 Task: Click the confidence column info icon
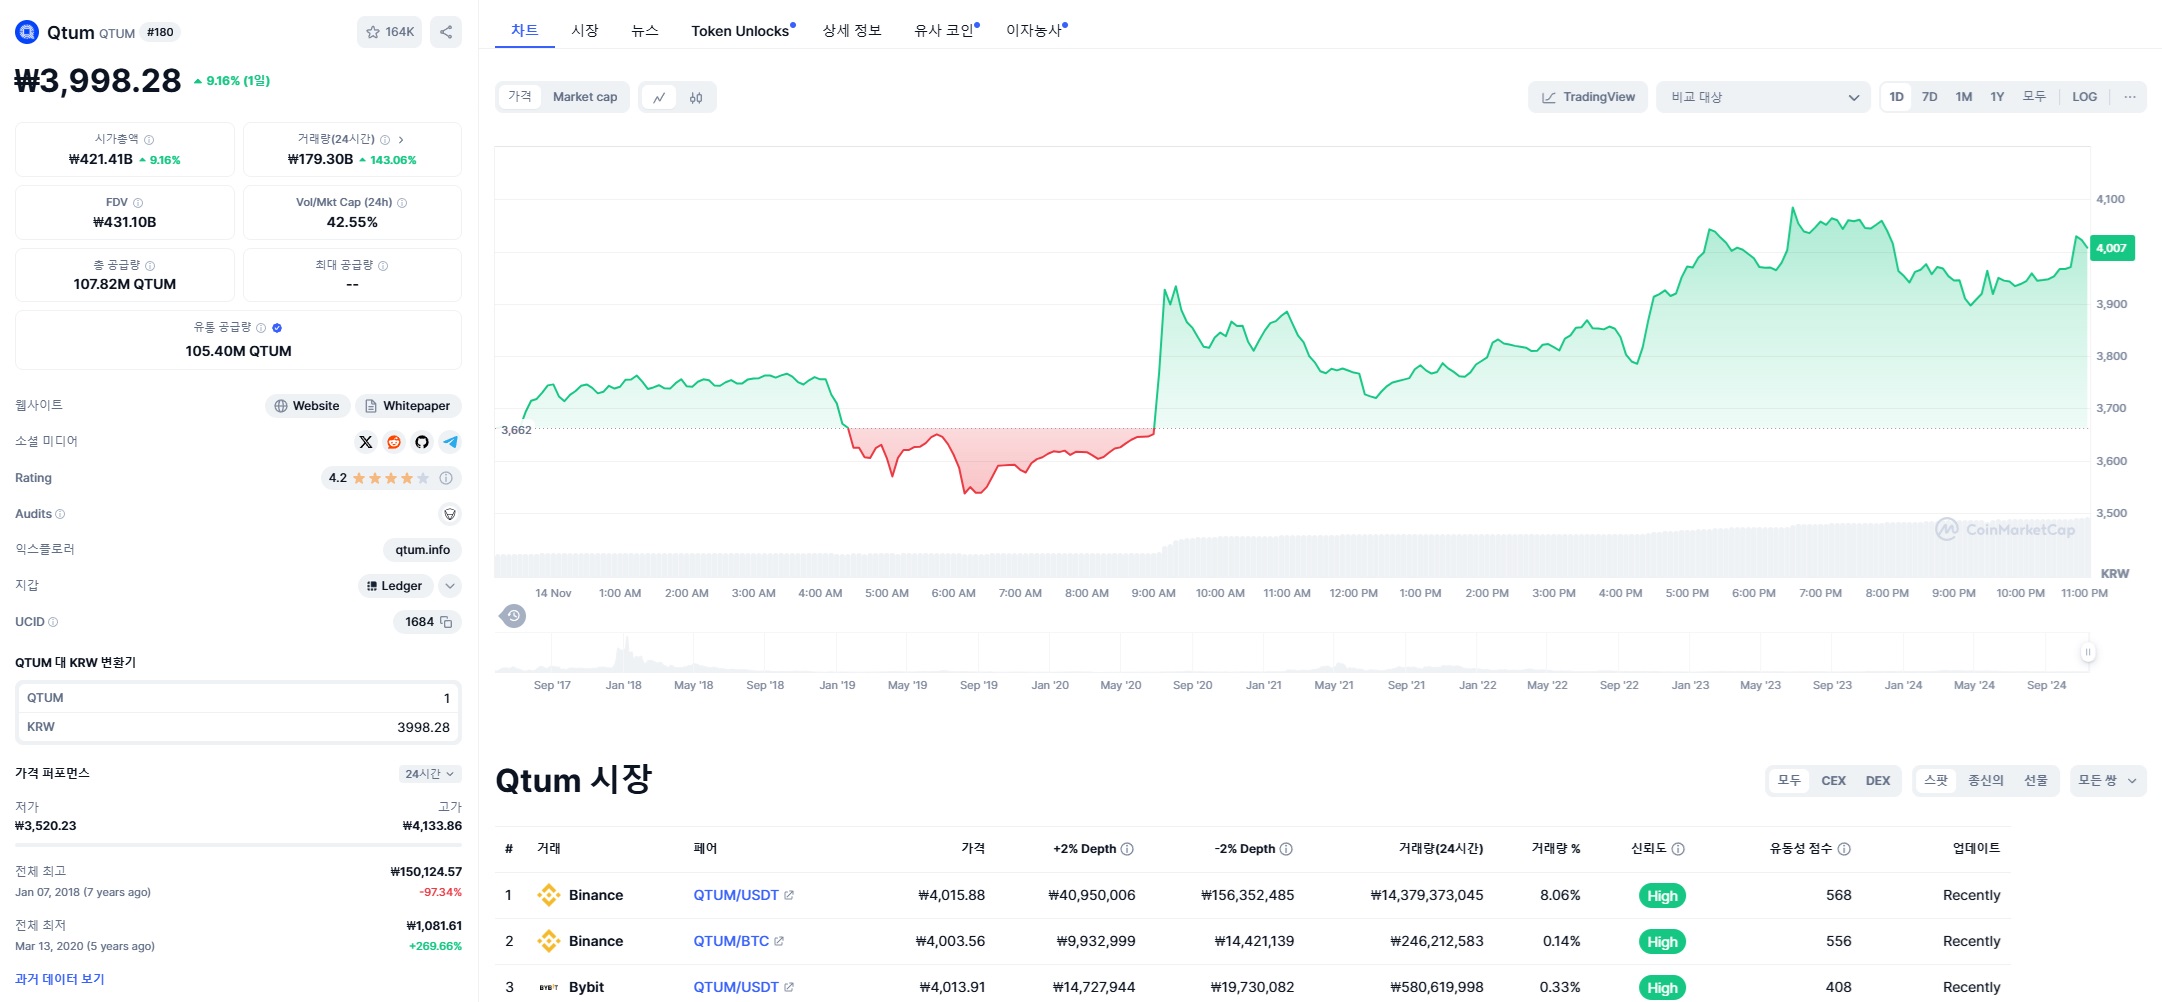pyautogui.click(x=1678, y=849)
